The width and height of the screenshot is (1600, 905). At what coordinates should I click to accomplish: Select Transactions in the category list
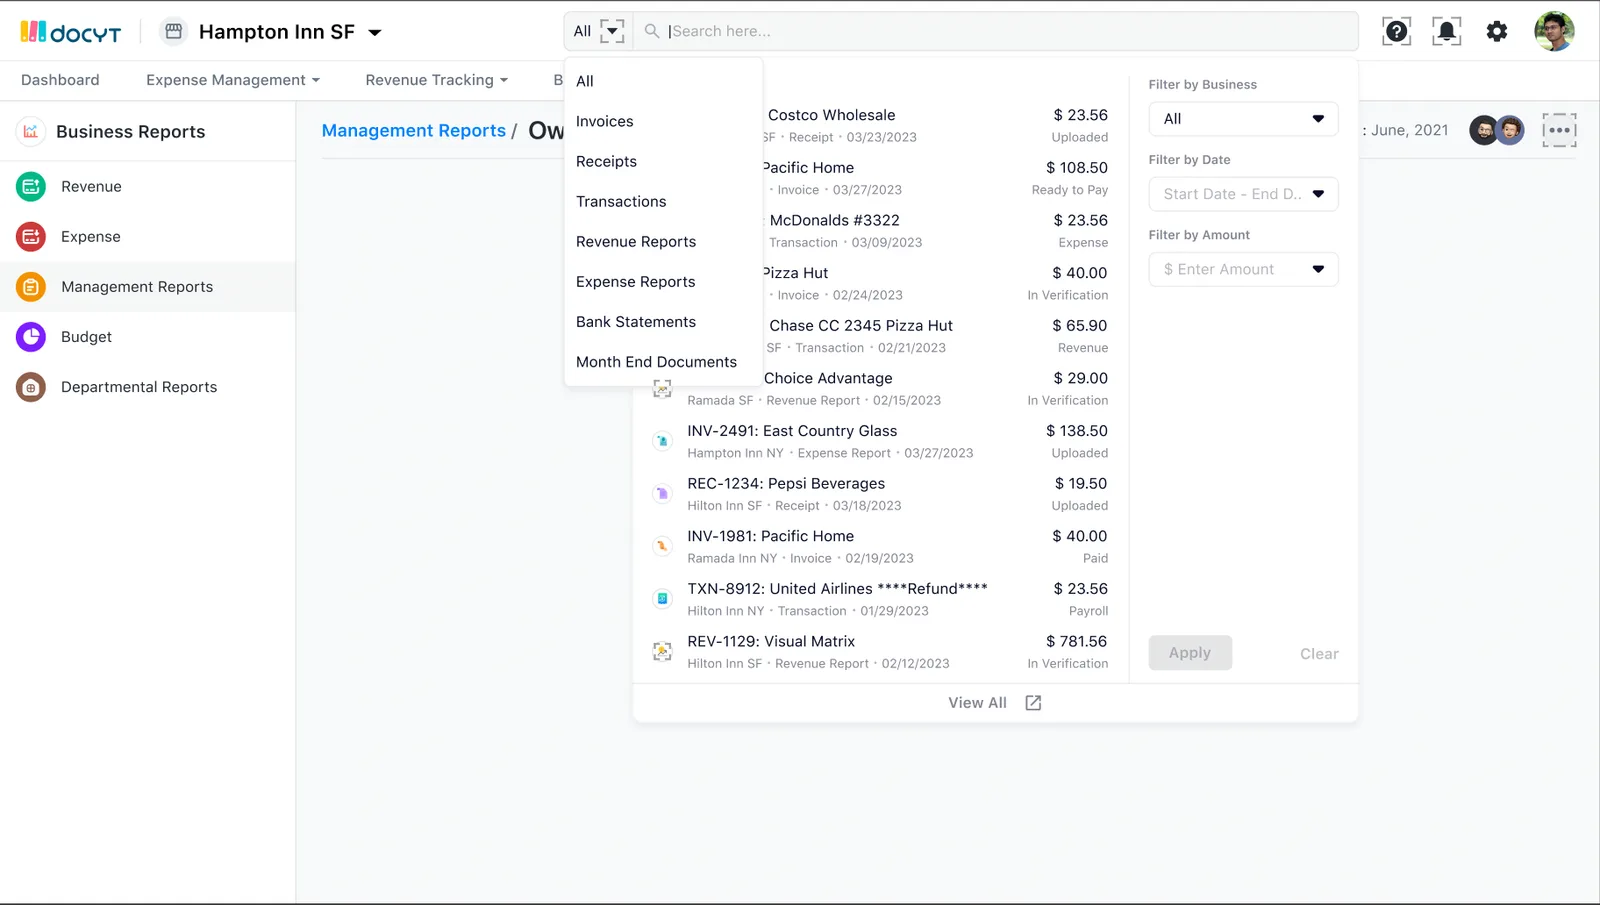coord(663,201)
